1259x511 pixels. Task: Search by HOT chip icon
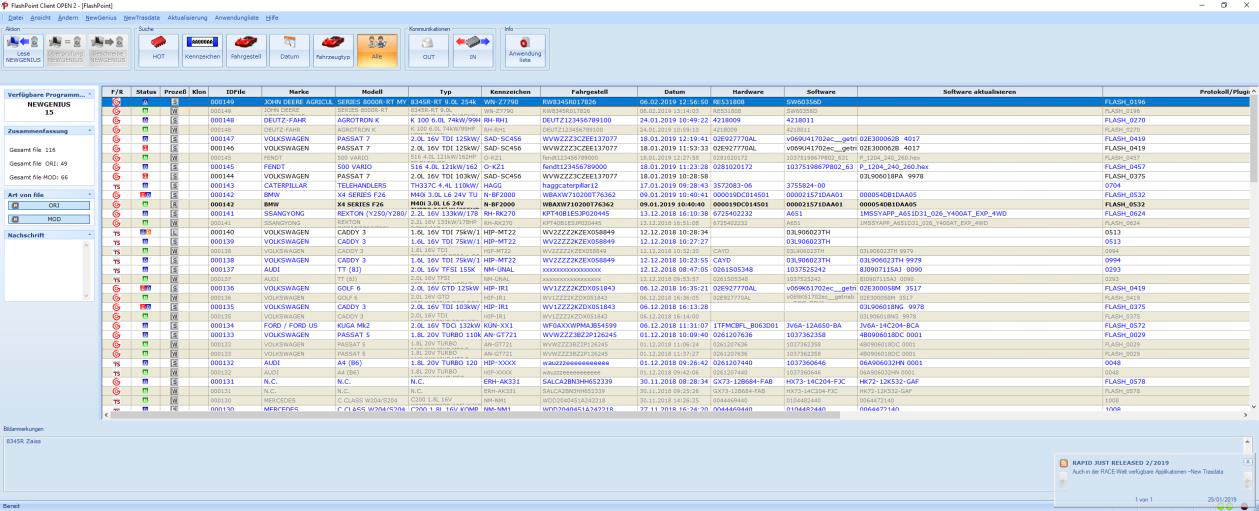pos(158,49)
